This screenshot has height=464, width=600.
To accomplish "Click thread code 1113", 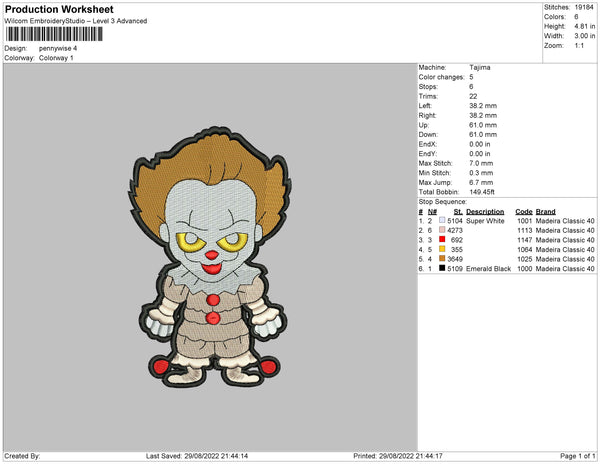I will click(525, 230).
